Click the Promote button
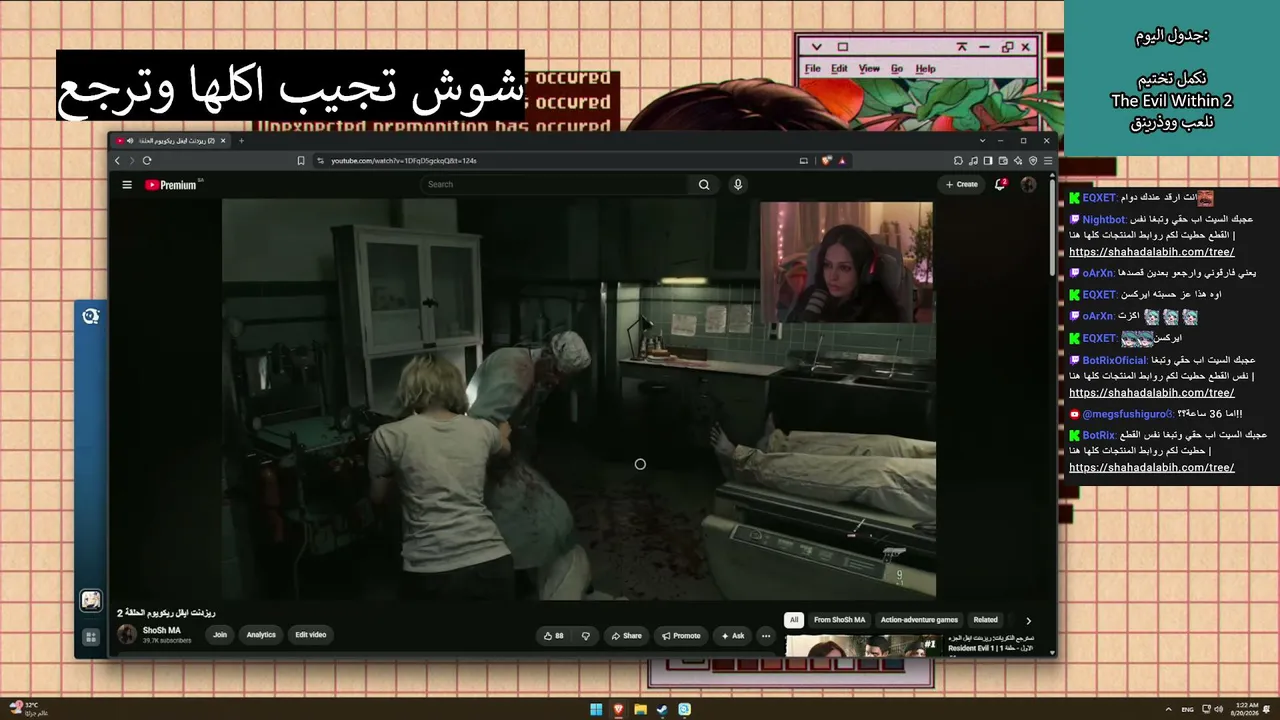 click(681, 636)
